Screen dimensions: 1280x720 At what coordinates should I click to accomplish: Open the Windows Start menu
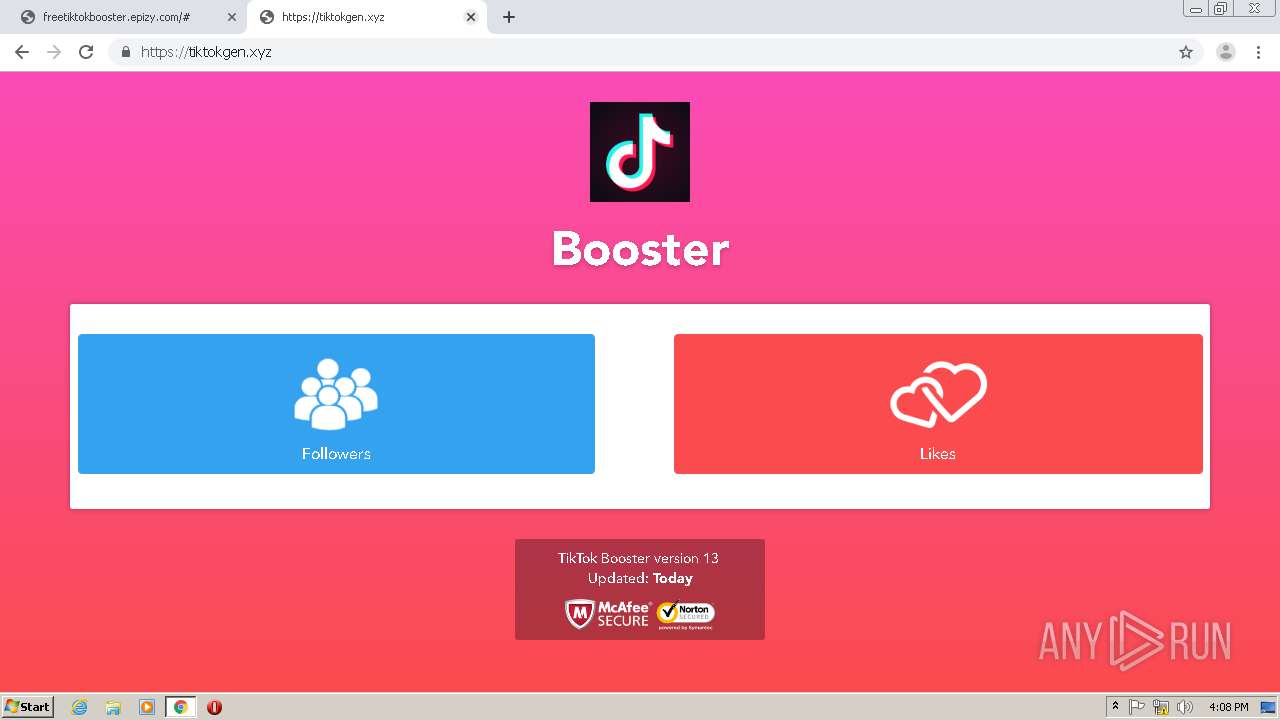point(27,706)
